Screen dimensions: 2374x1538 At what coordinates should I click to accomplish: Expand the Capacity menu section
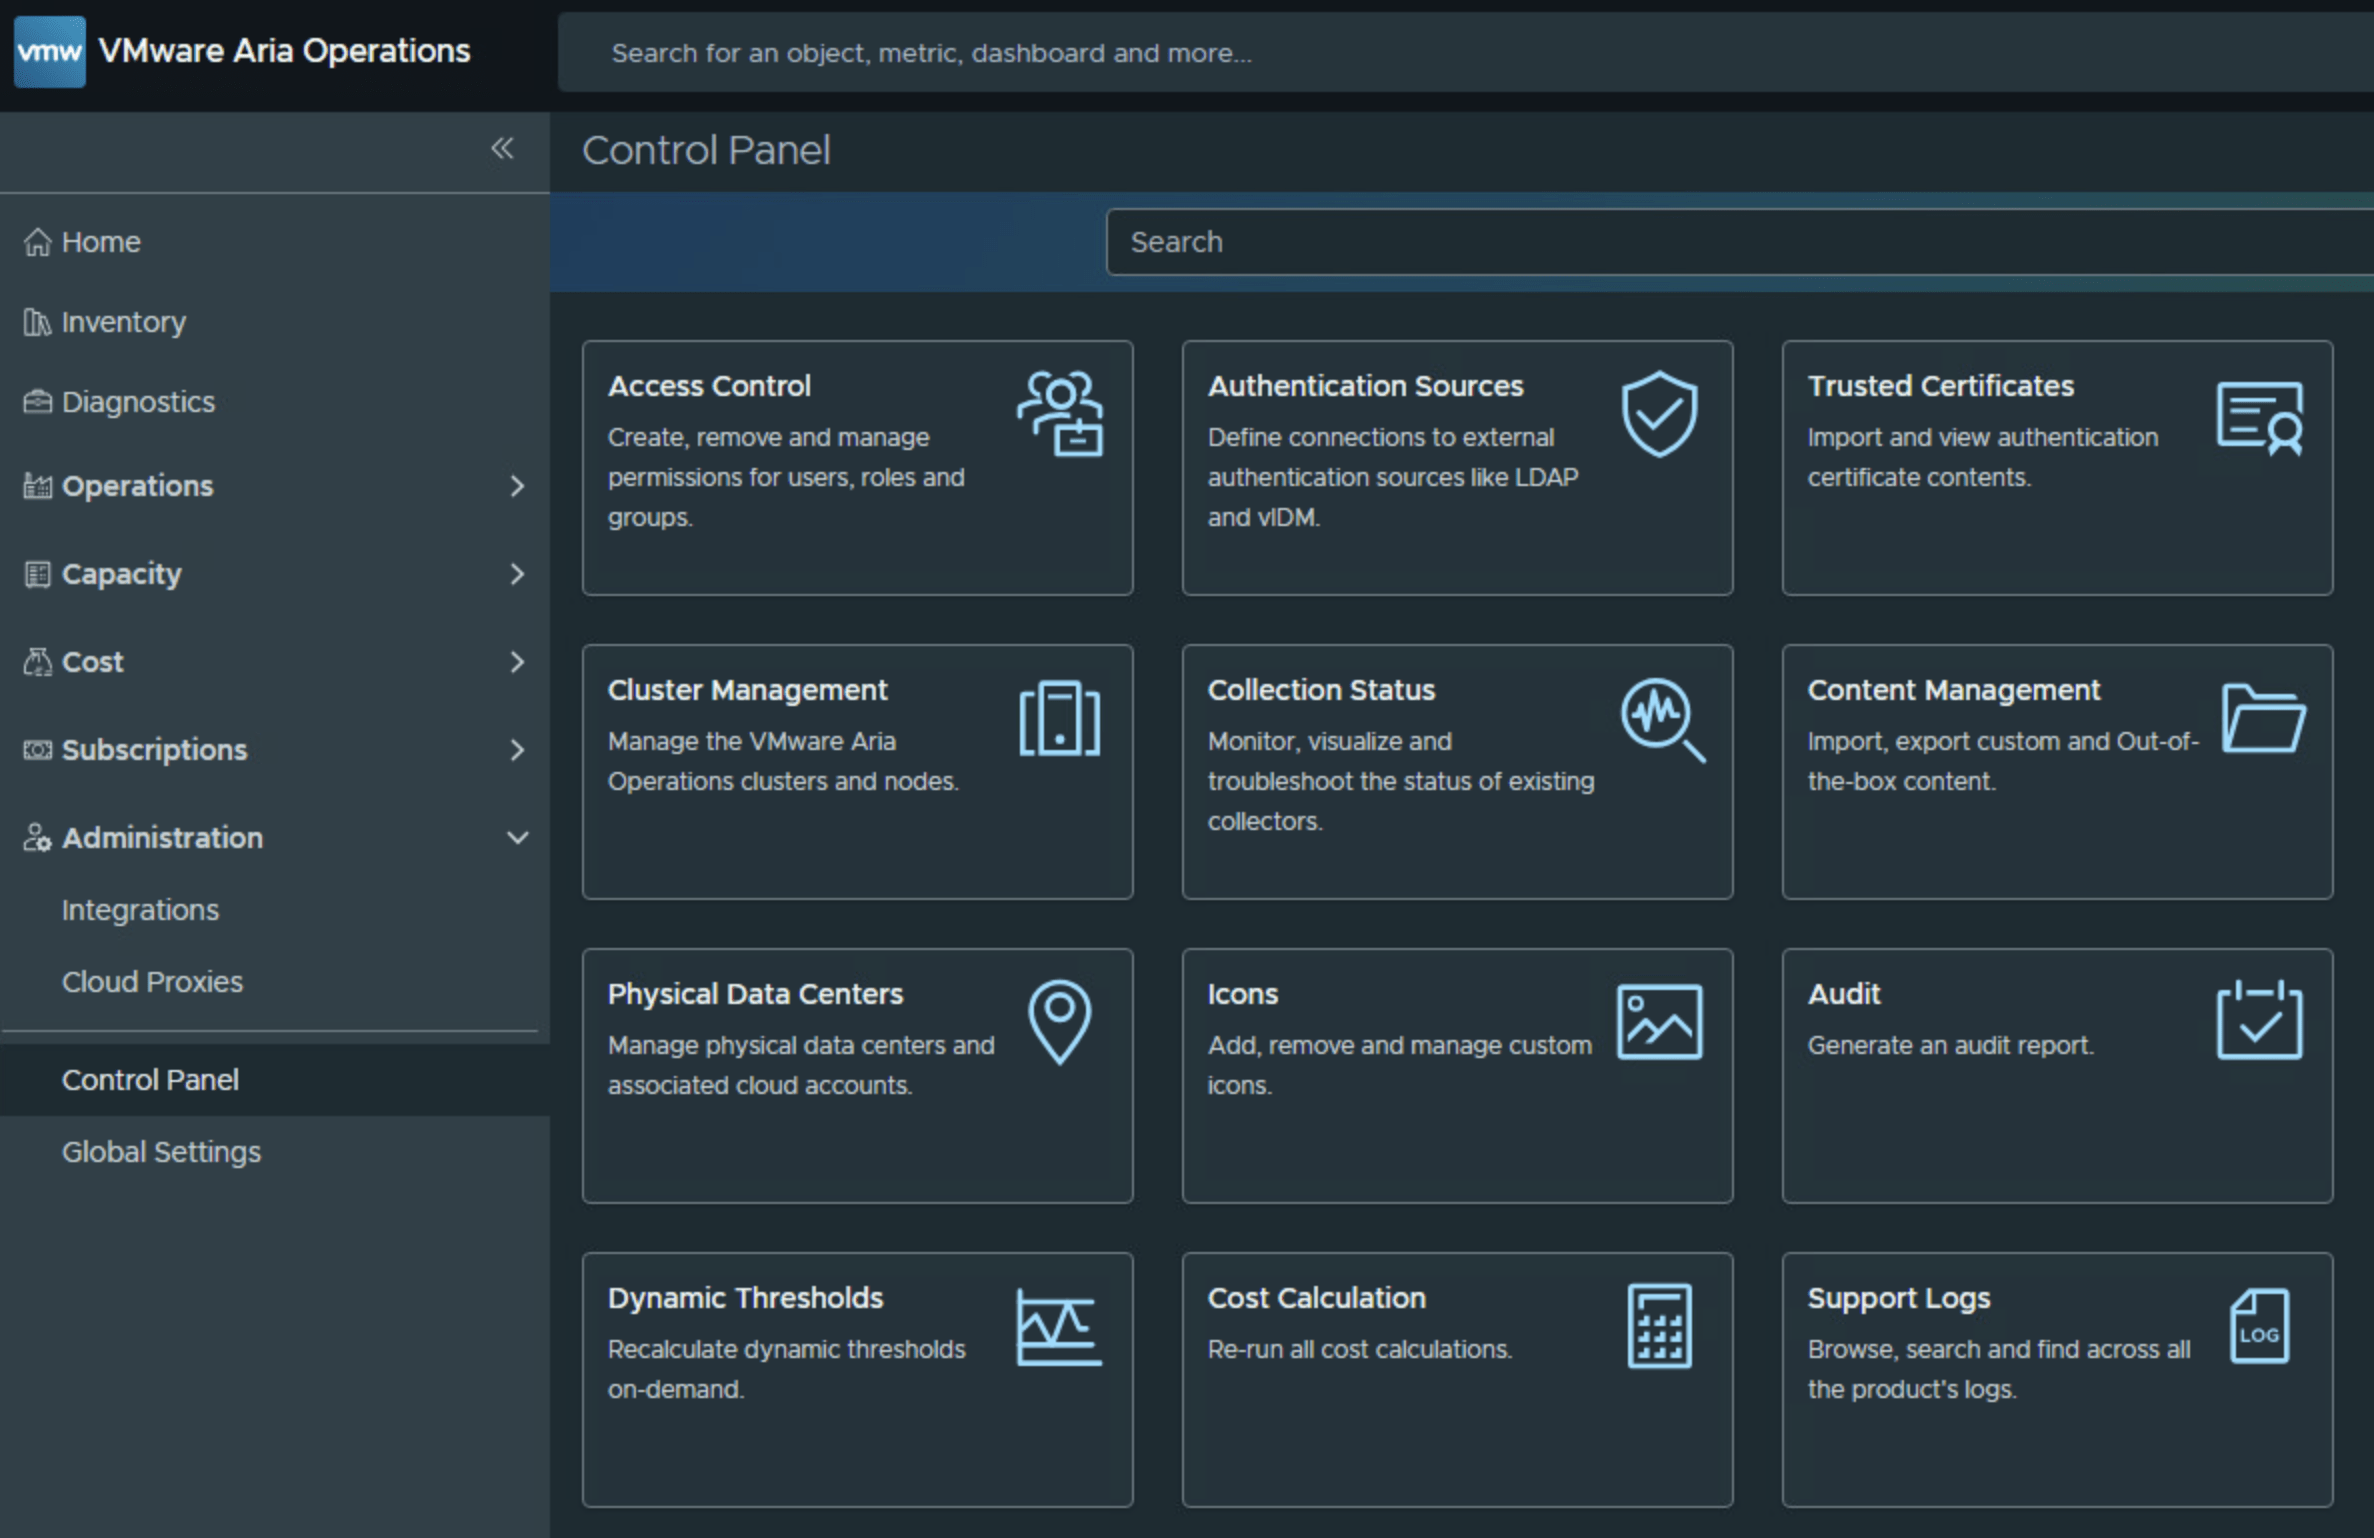click(516, 574)
